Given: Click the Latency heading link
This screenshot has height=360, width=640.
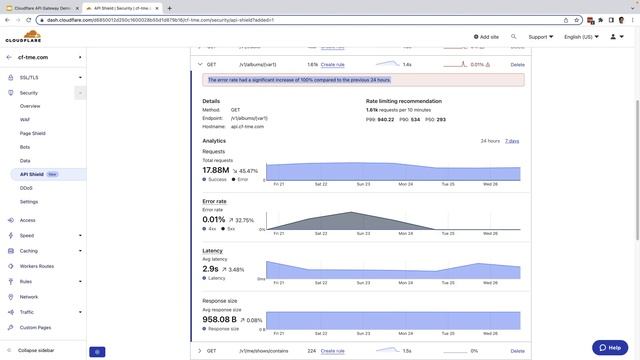Looking at the screenshot, I should [212, 251].
